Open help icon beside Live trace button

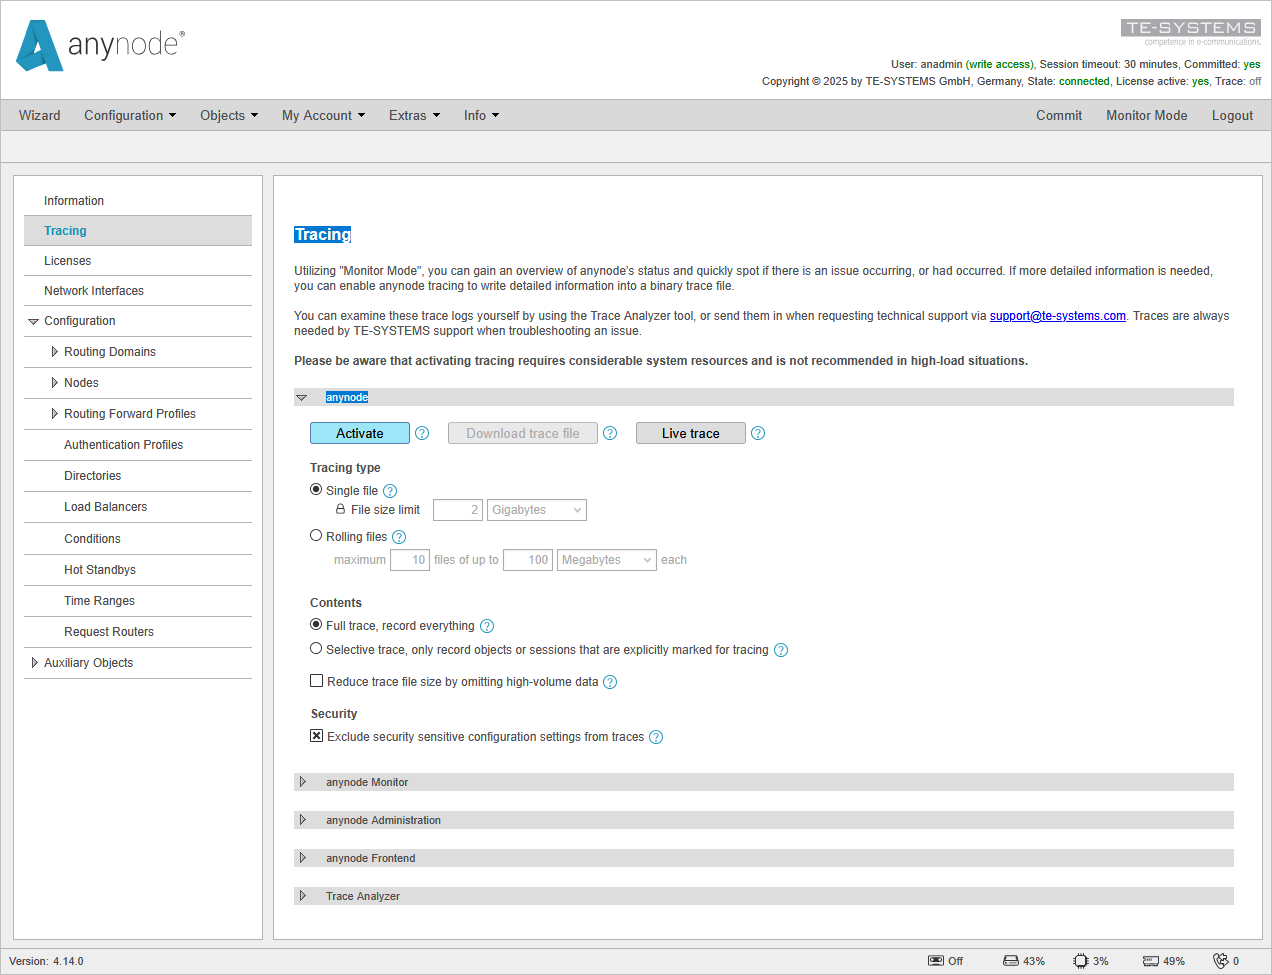757,433
